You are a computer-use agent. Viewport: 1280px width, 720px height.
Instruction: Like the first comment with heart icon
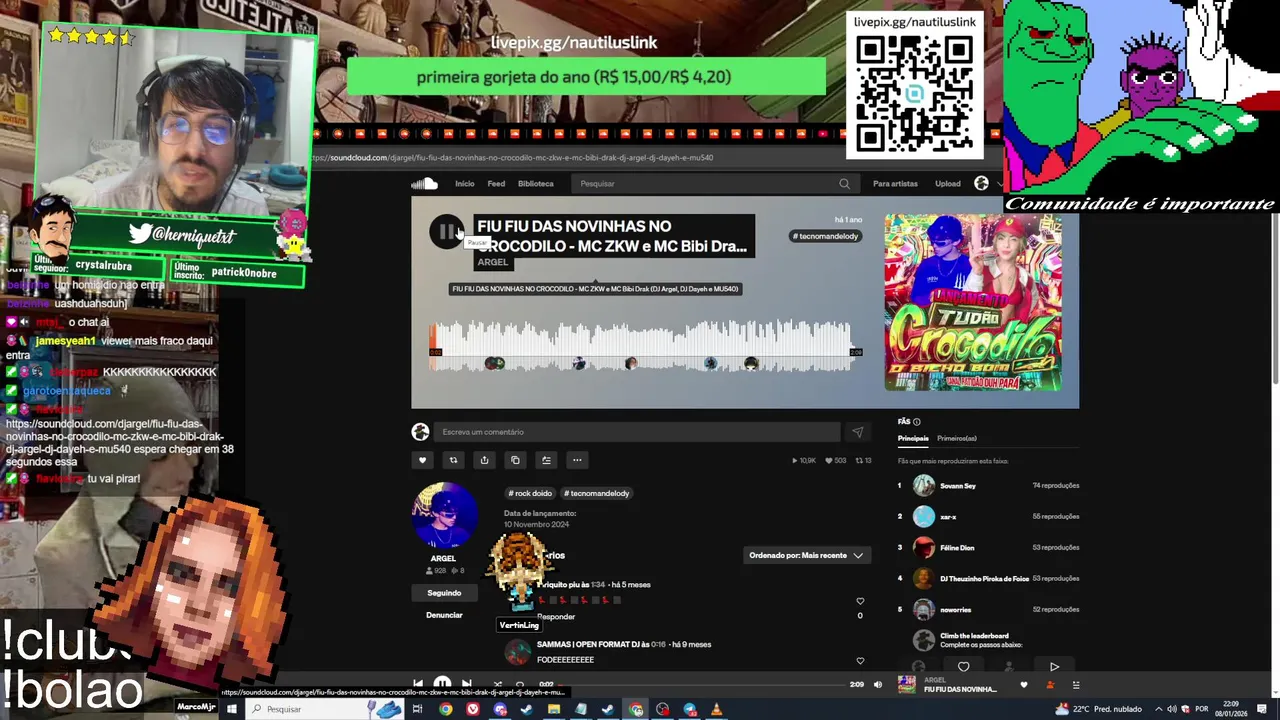point(860,601)
